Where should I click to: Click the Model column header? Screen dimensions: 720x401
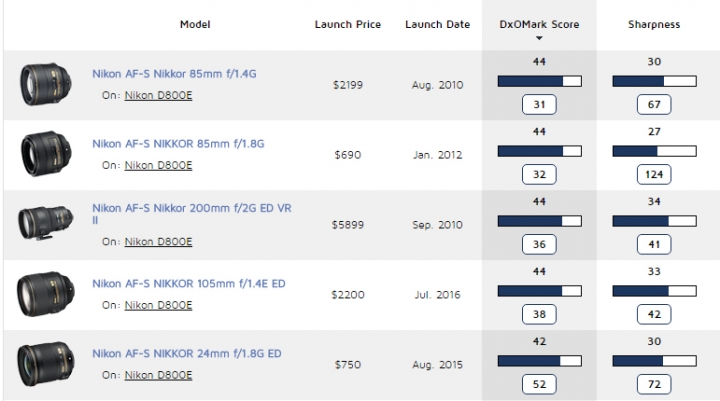coord(195,23)
